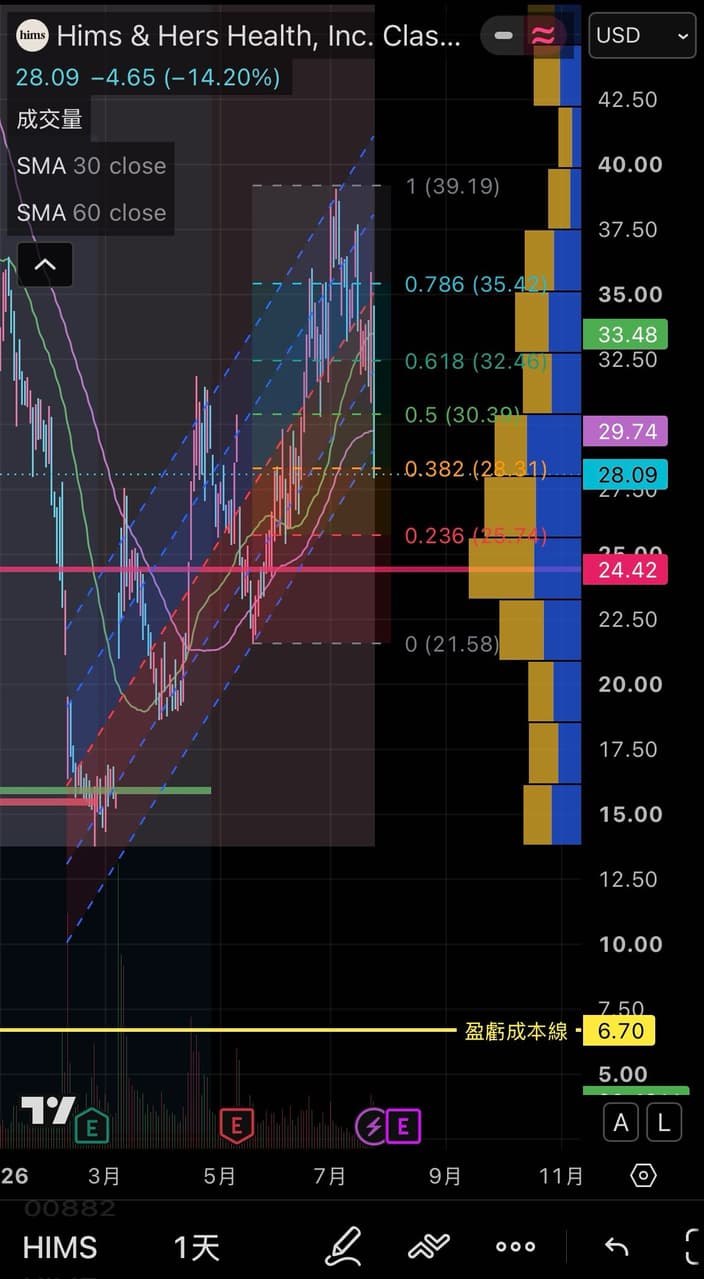Click the yellow 6.70 cost price label
This screenshot has width=704, height=1279.
click(620, 1031)
